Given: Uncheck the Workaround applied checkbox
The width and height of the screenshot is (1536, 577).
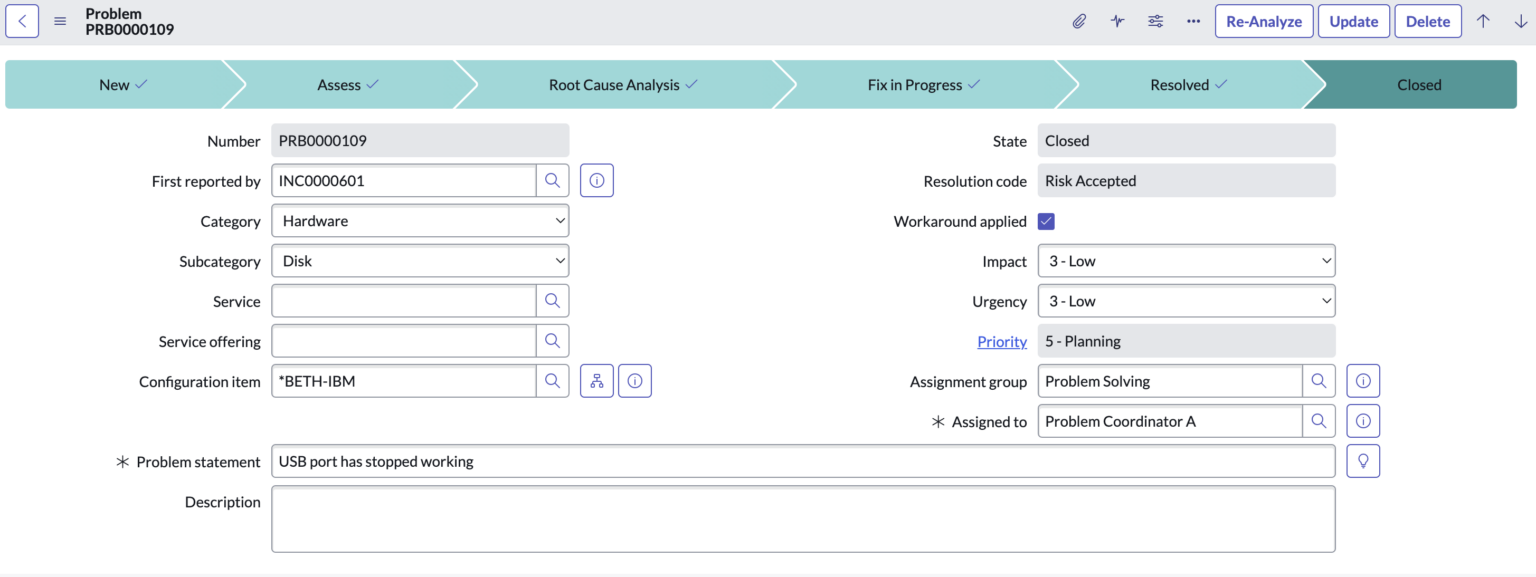Looking at the screenshot, I should click(1046, 221).
